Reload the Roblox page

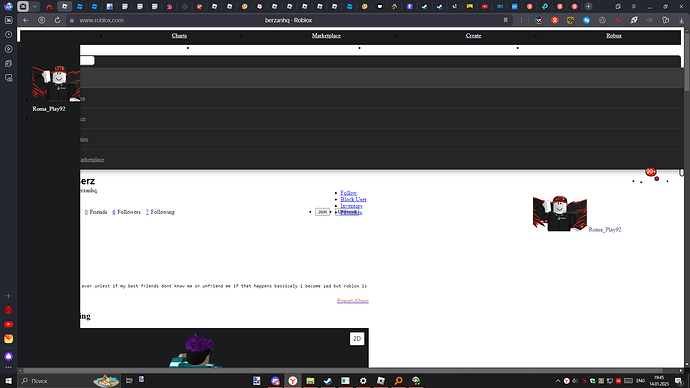tap(57, 20)
